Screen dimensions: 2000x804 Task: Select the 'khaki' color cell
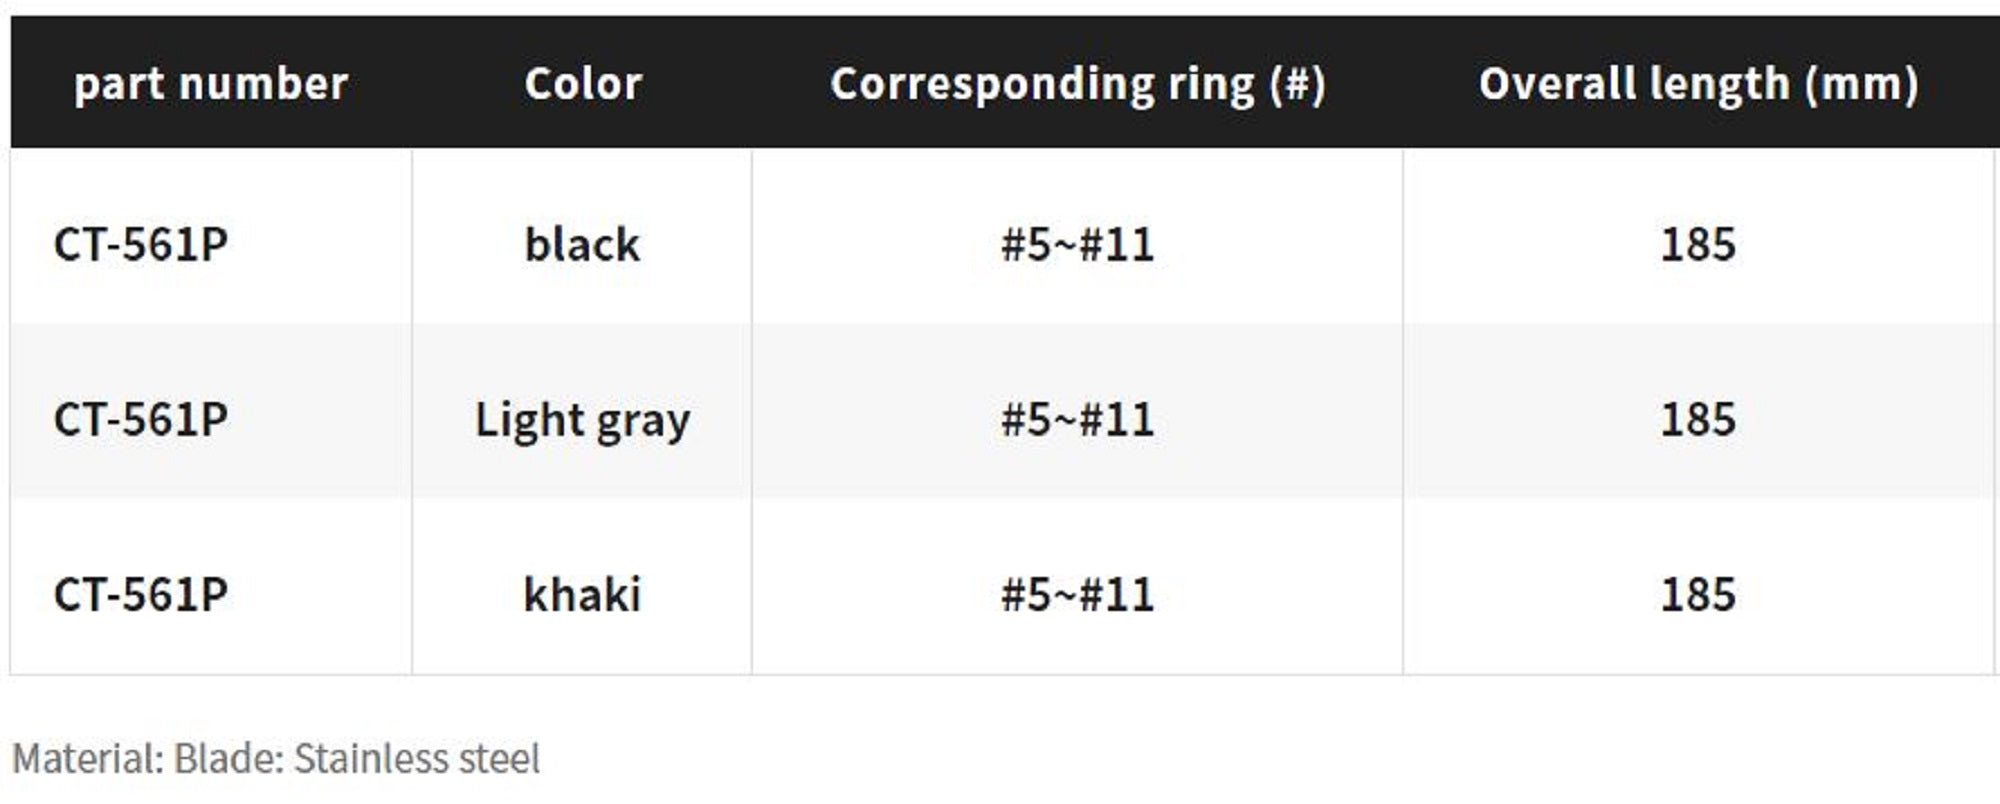coord(582,595)
